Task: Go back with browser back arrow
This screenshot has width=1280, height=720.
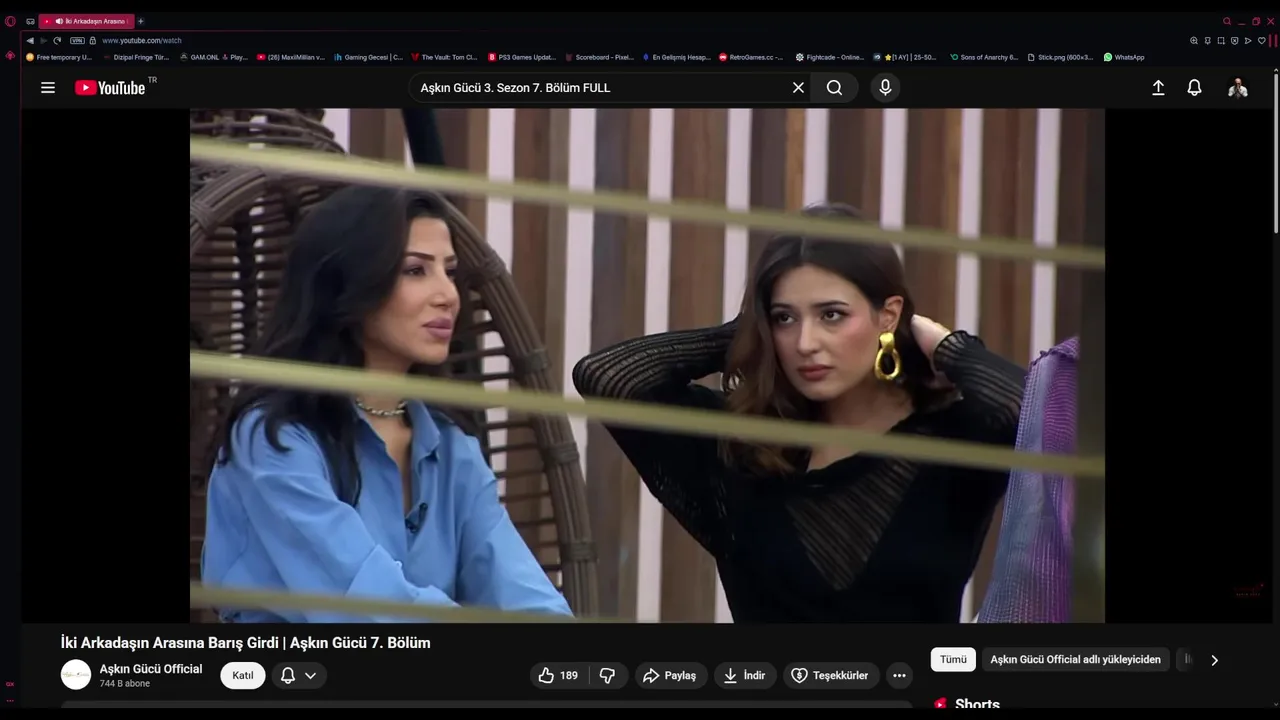Action: point(30,40)
